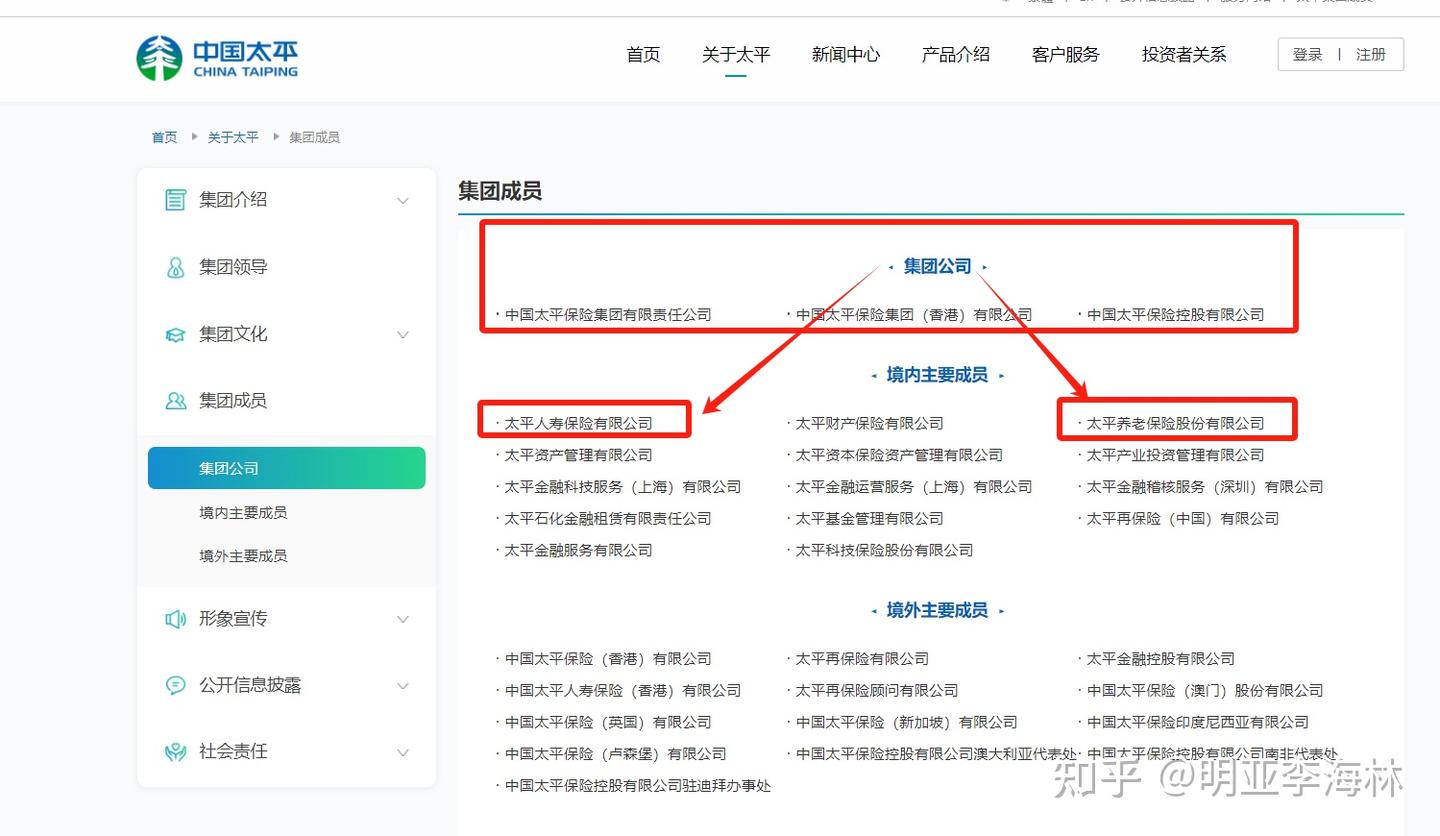Viewport: 1440px width, 836px height.
Task: Open 投资者关系 navigation item
Action: 1184,54
